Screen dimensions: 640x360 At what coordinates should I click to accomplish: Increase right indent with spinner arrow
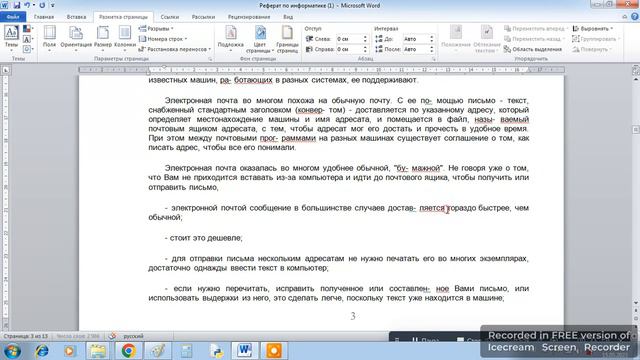[x=365, y=47]
